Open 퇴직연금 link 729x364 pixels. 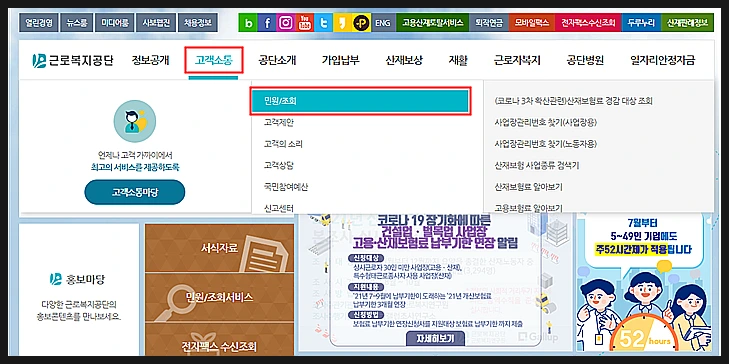(489, 22)
